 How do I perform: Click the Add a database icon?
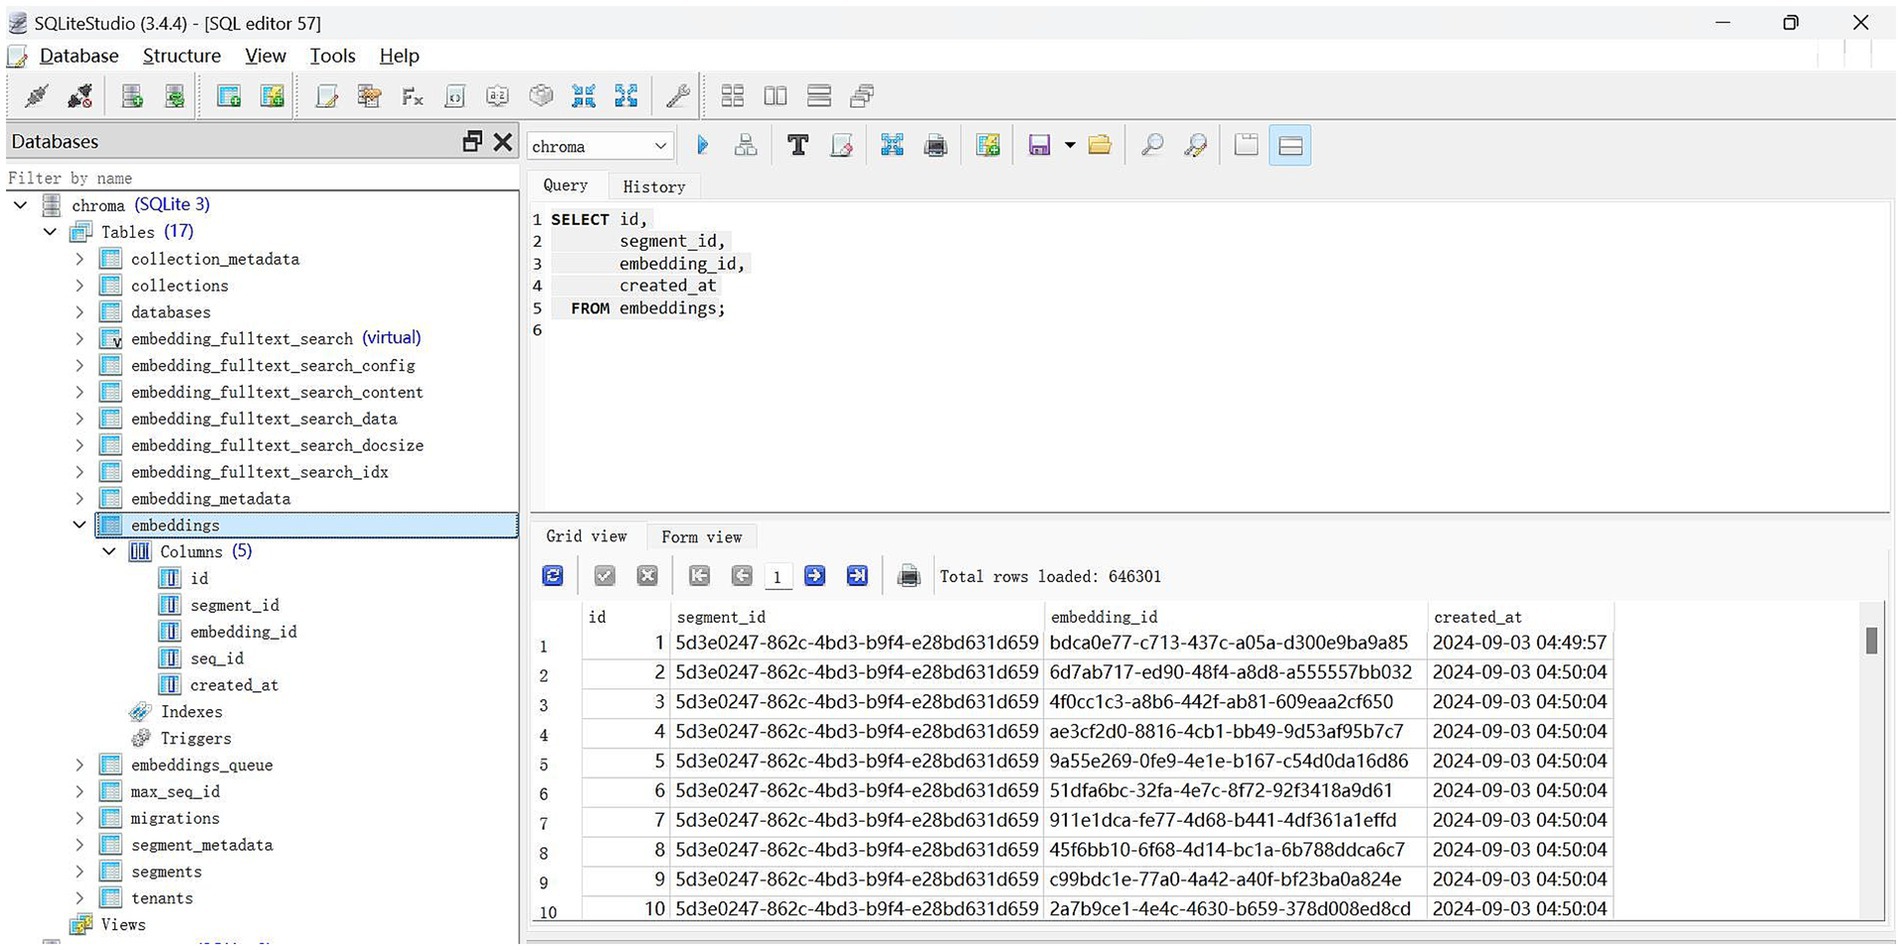(131, 96)
